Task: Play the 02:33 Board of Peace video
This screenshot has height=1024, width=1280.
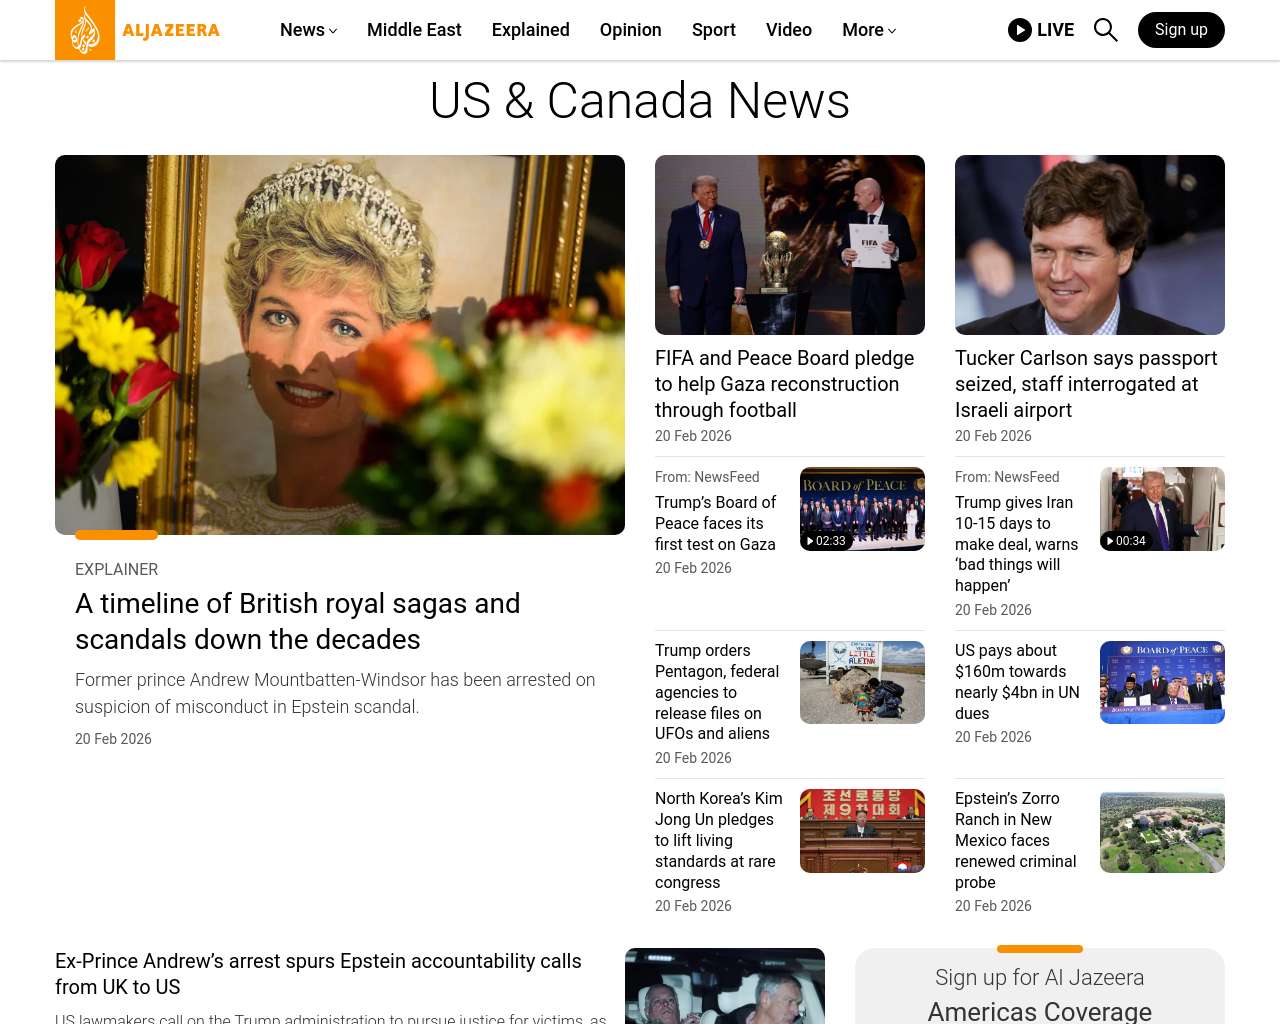Action: (862, 509)
